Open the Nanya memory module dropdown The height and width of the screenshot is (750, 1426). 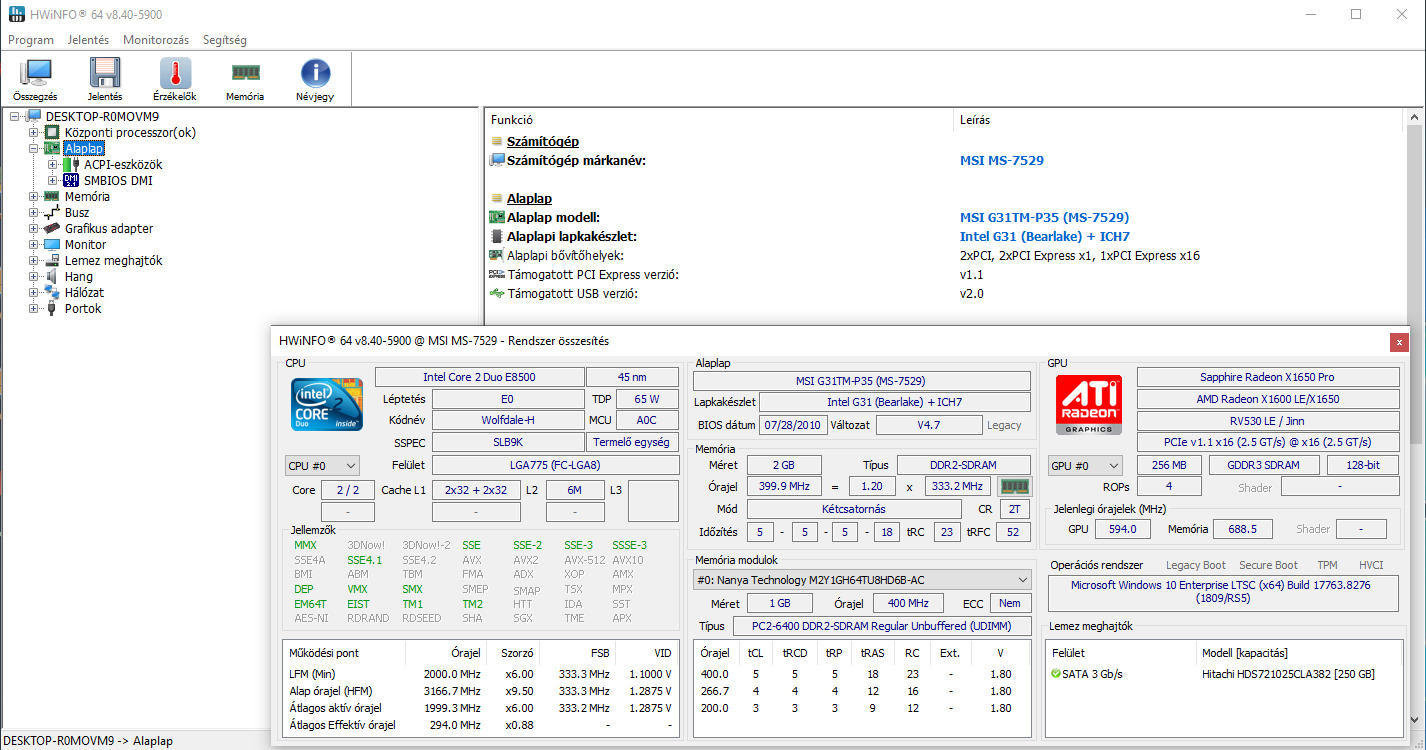click(x=861, y=580)
